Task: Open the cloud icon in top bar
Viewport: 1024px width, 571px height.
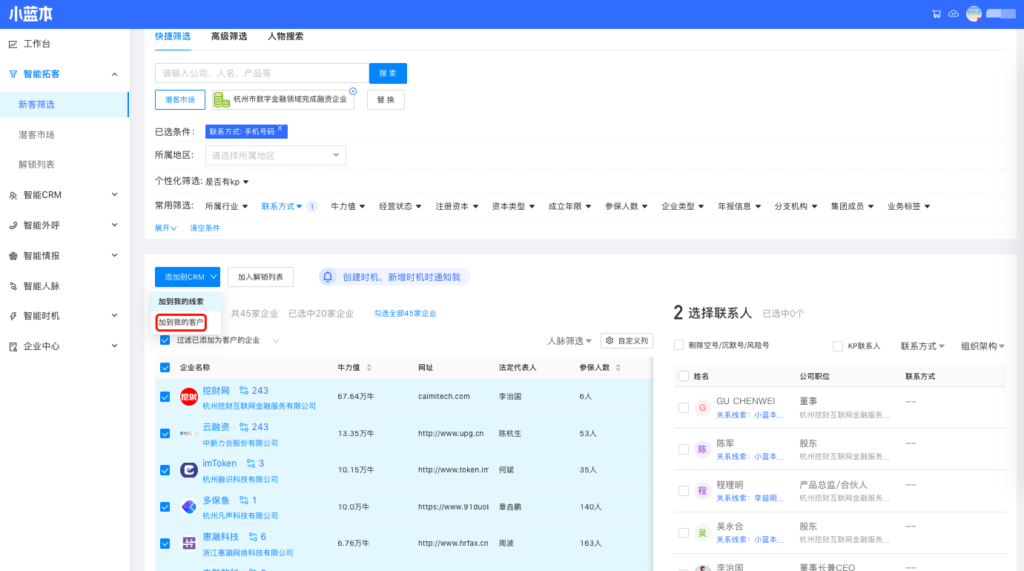Action: pos(953,14)
